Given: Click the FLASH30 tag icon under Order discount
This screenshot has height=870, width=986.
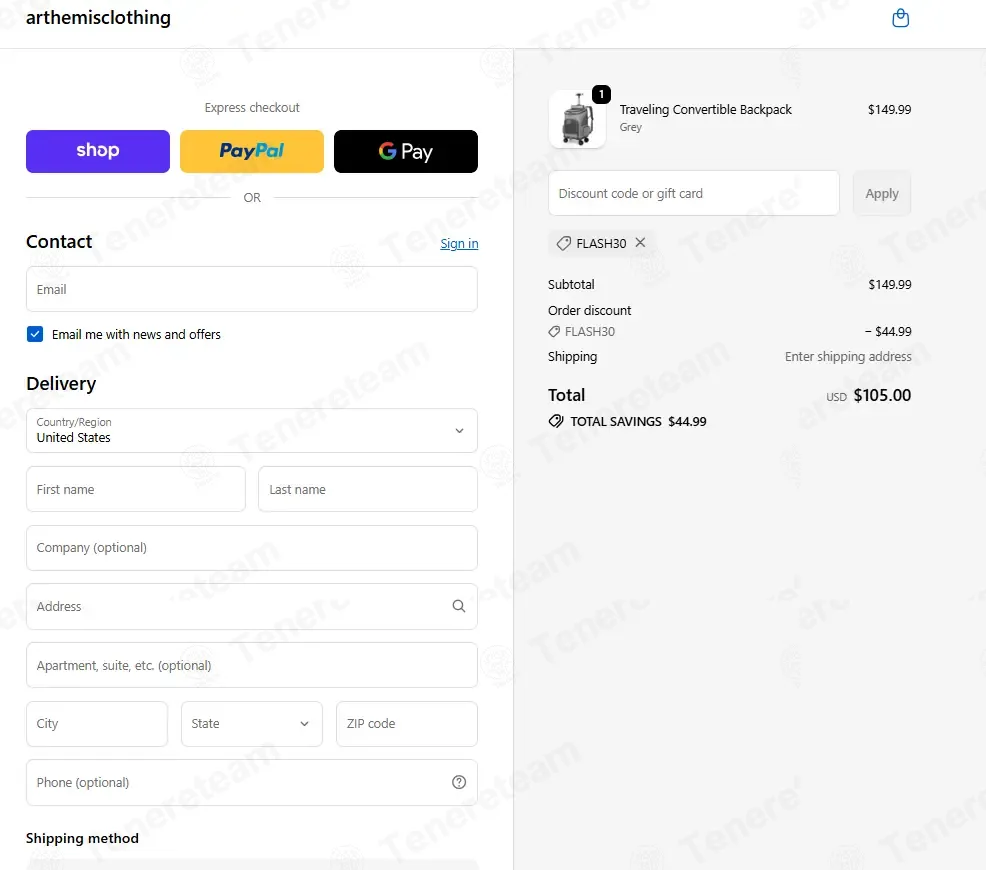Looking at the screenshot, I should point(554,331).
